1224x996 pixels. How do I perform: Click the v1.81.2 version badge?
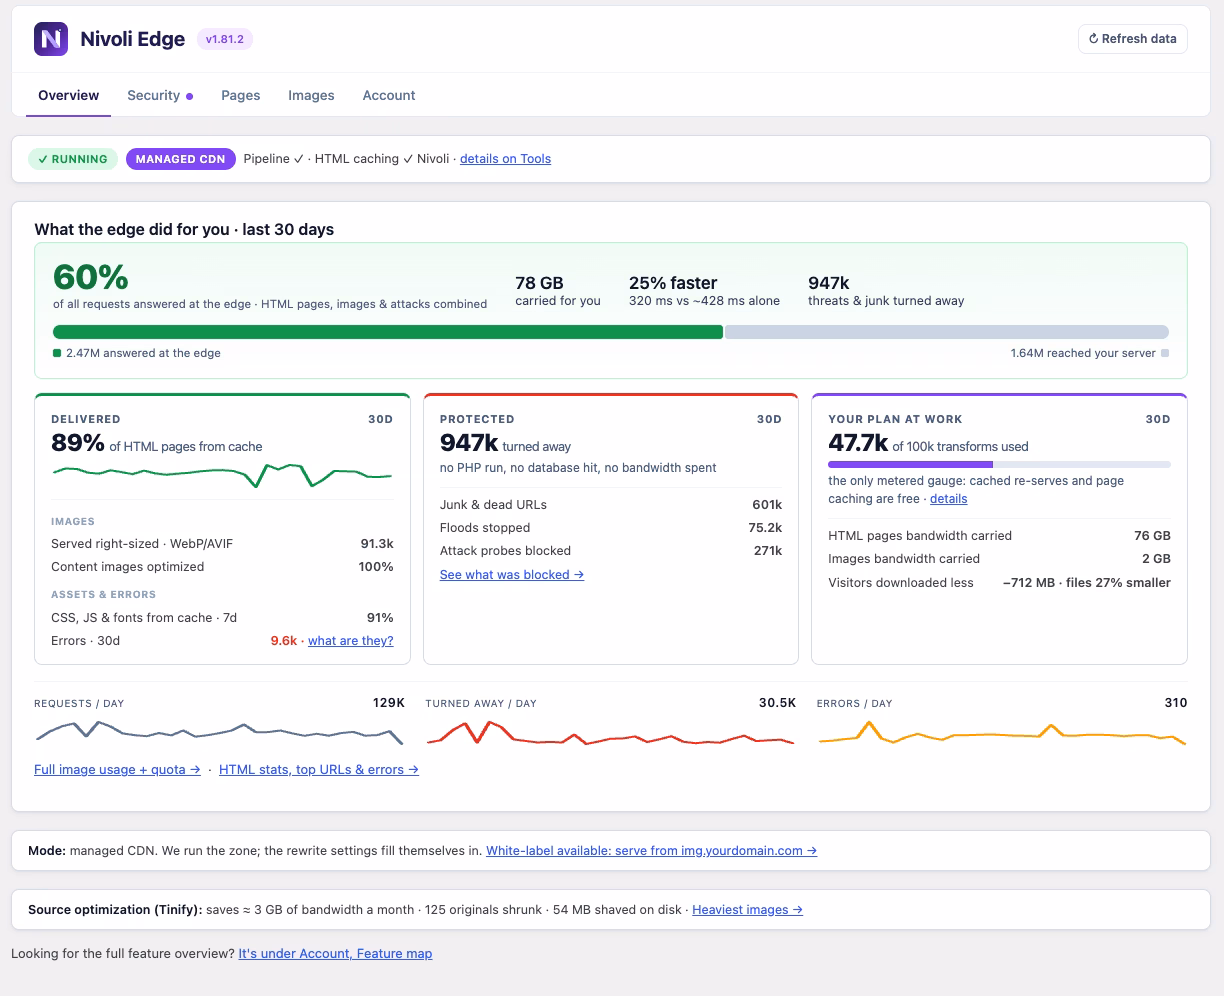point(225,39)
